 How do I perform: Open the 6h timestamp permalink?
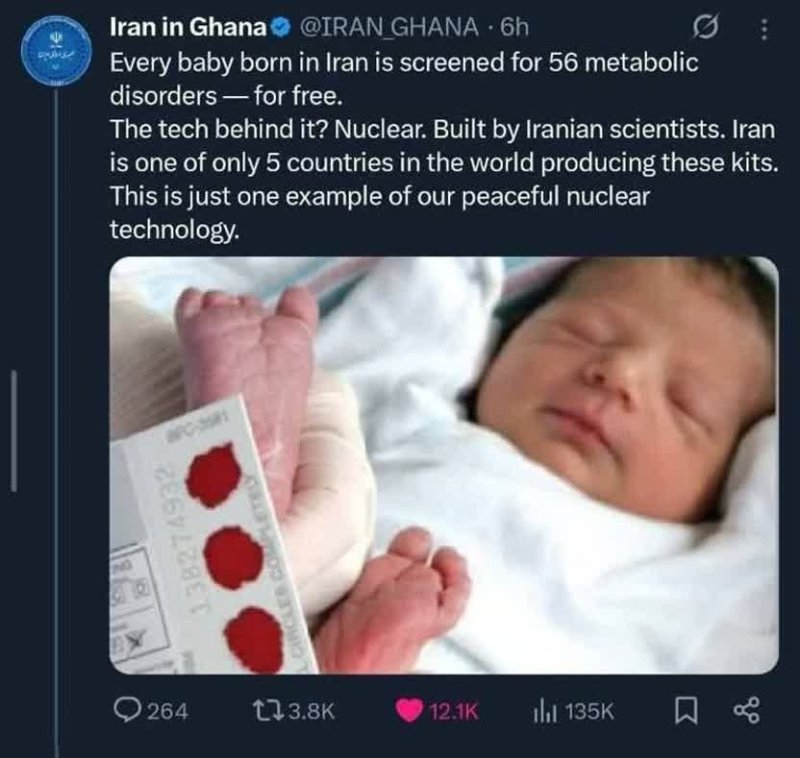click(514, 27)
